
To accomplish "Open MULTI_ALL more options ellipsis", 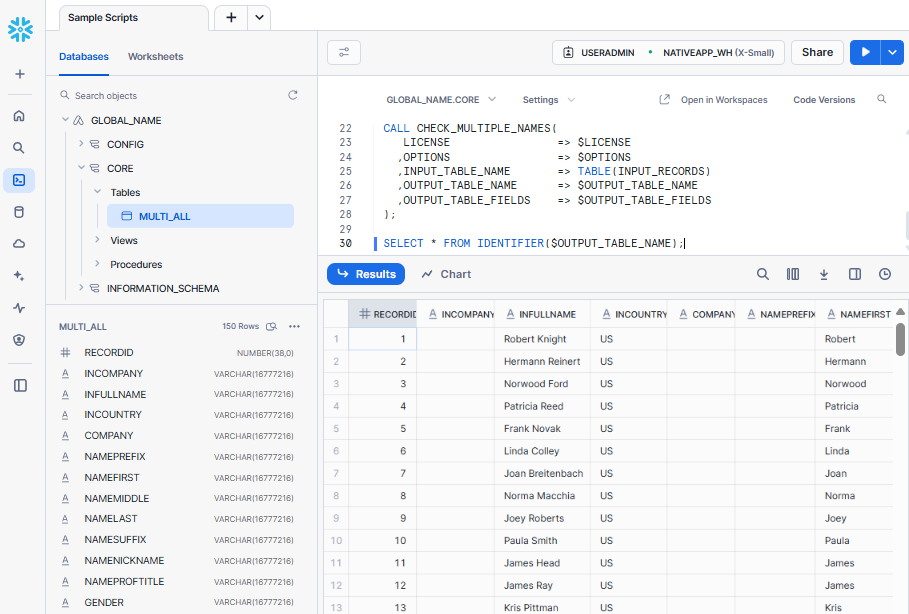I will pyautogui.click(x=294, y=326).
